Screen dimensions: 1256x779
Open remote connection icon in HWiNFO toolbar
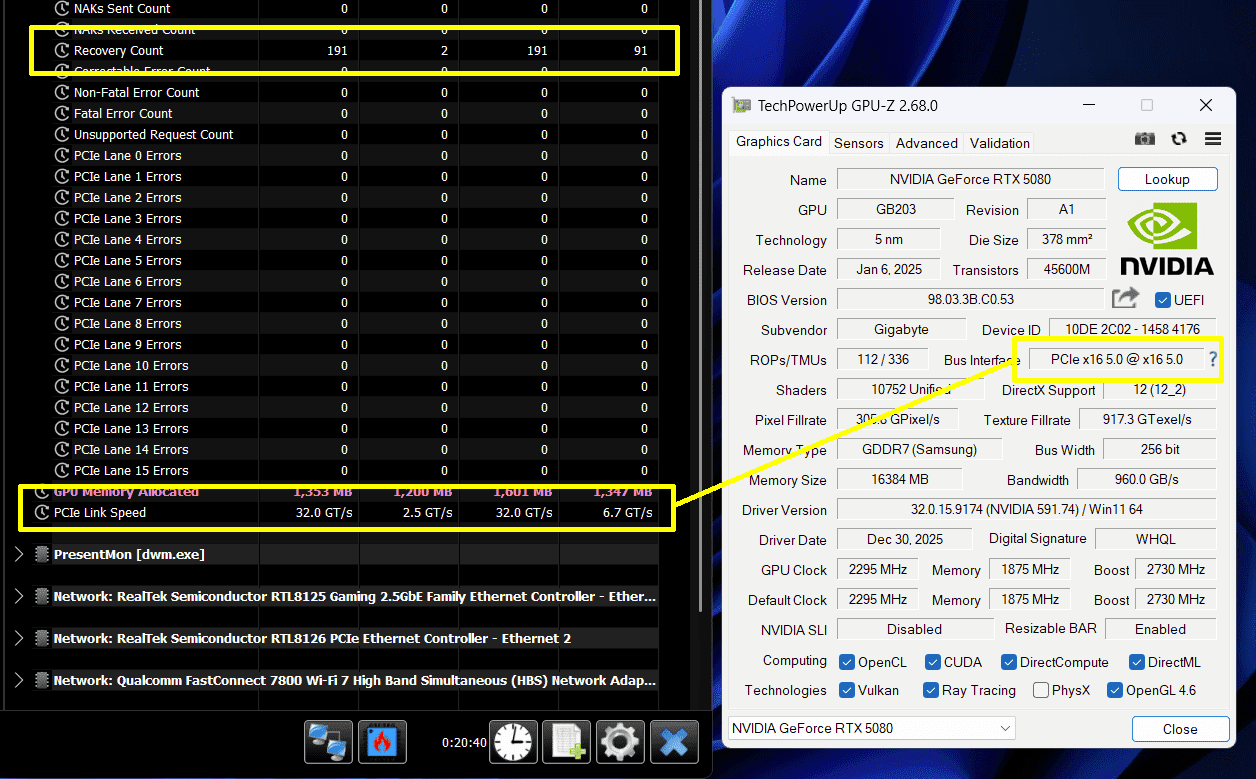[x=328, y=742]
